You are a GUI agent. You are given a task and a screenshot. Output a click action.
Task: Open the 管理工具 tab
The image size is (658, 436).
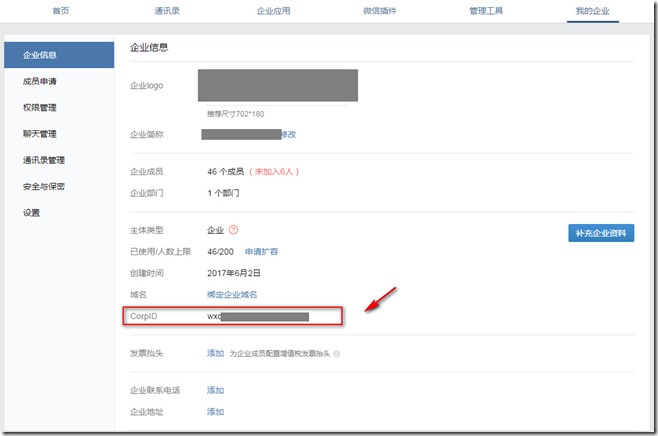pyautogui.click(x=486, y=10)
